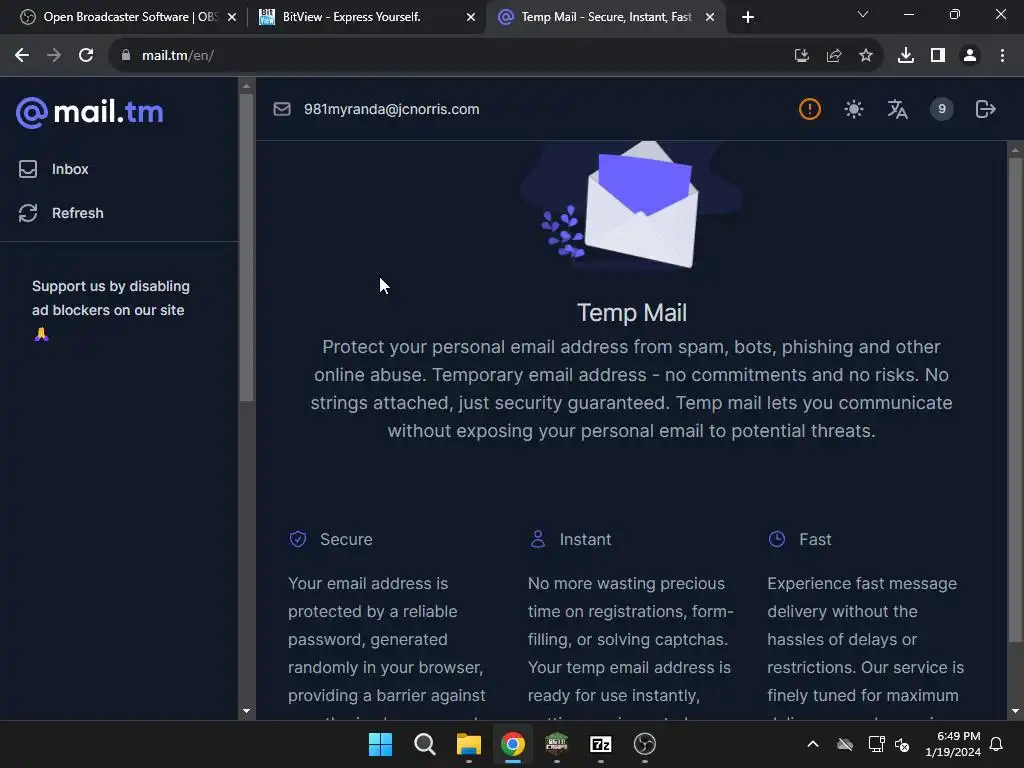Open a new browser tab
The image size is (1024, 768).
point(748,18)
